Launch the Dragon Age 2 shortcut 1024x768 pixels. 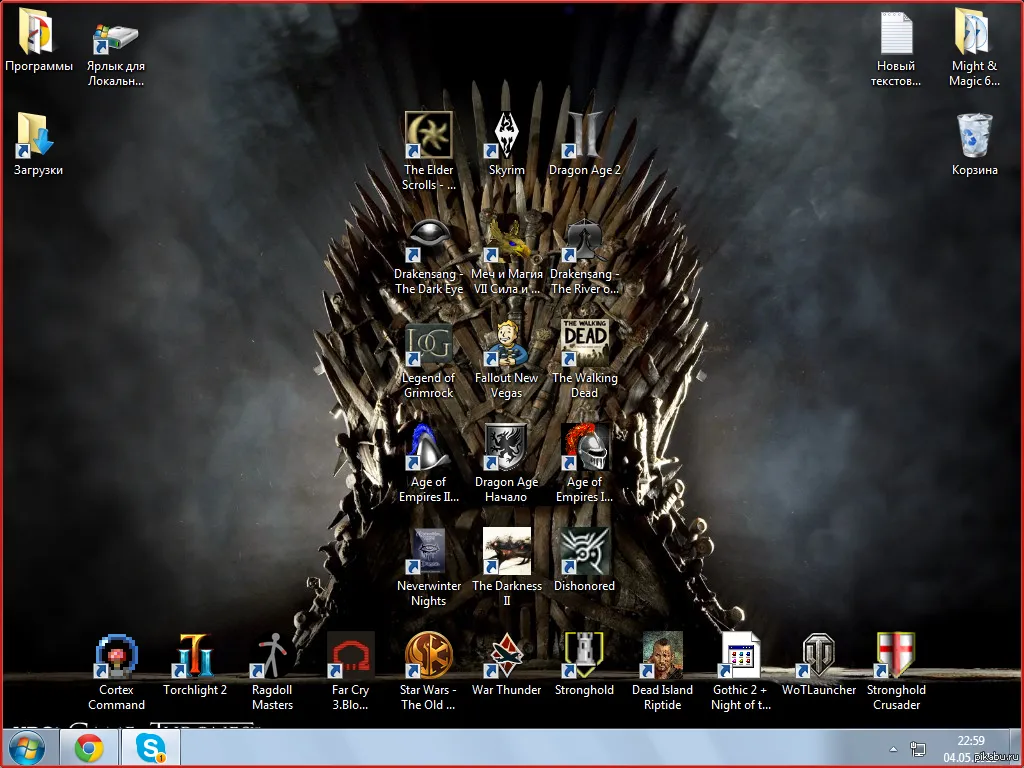coord(584,135)
